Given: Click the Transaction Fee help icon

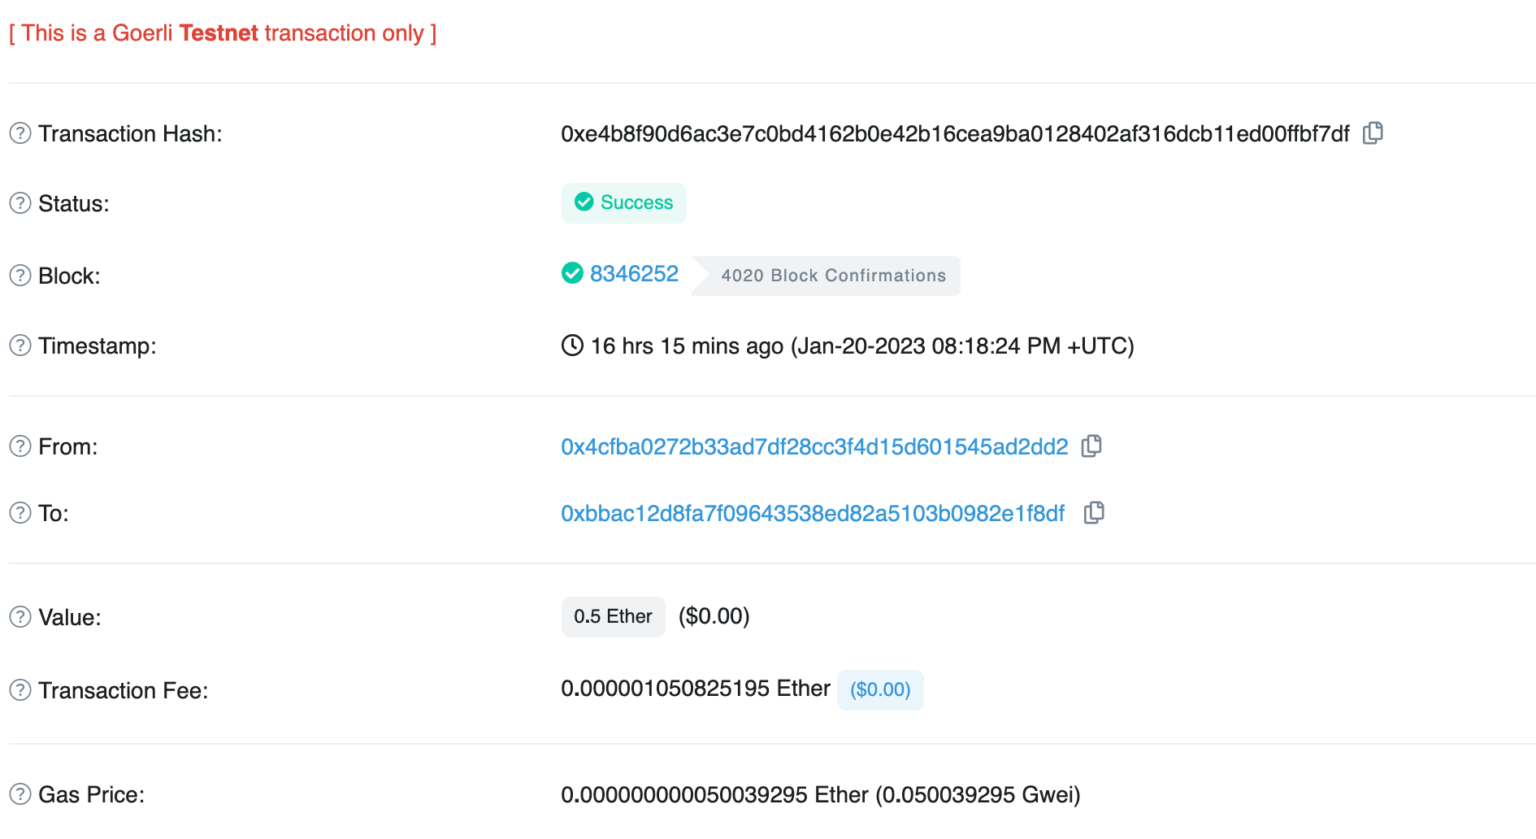Looking at the screenshot, I should pyautogui.click(x=19, y=690).
